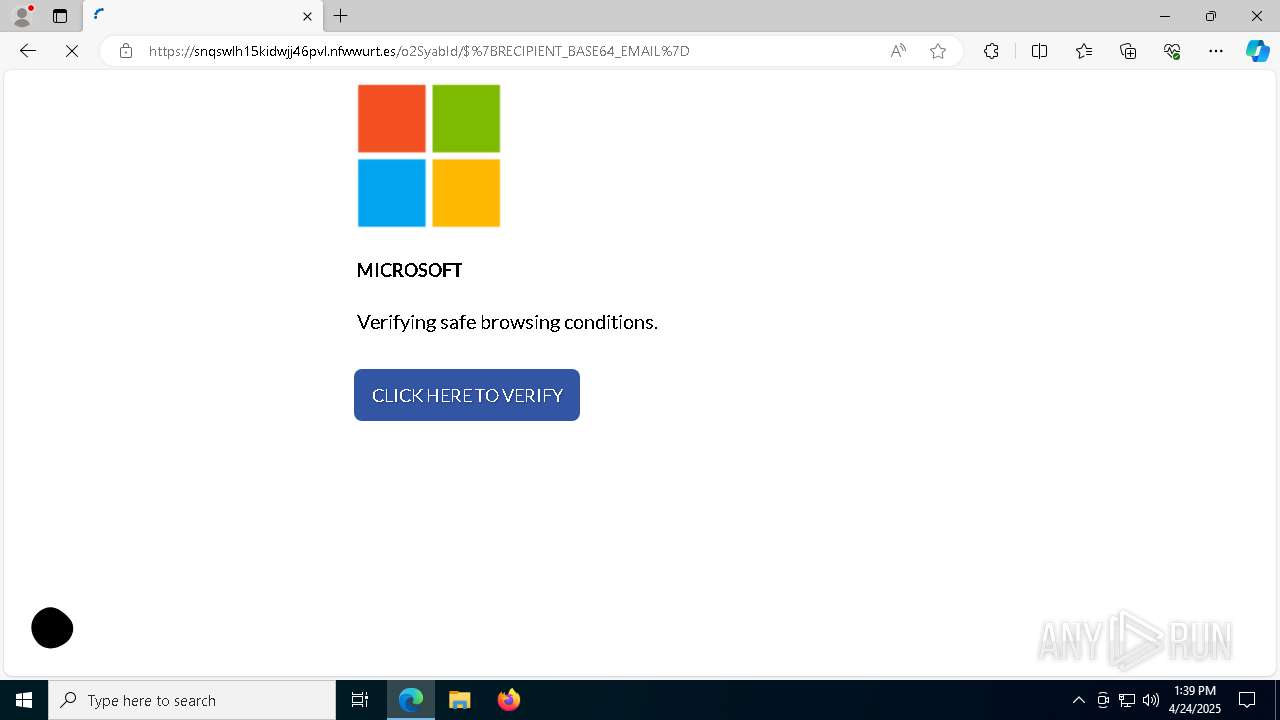The height and width of the screenshot is (720, 1280).
Task: Show hidden system tray icons chevron
Action: pyautogui.click(x=1078, y=700)
